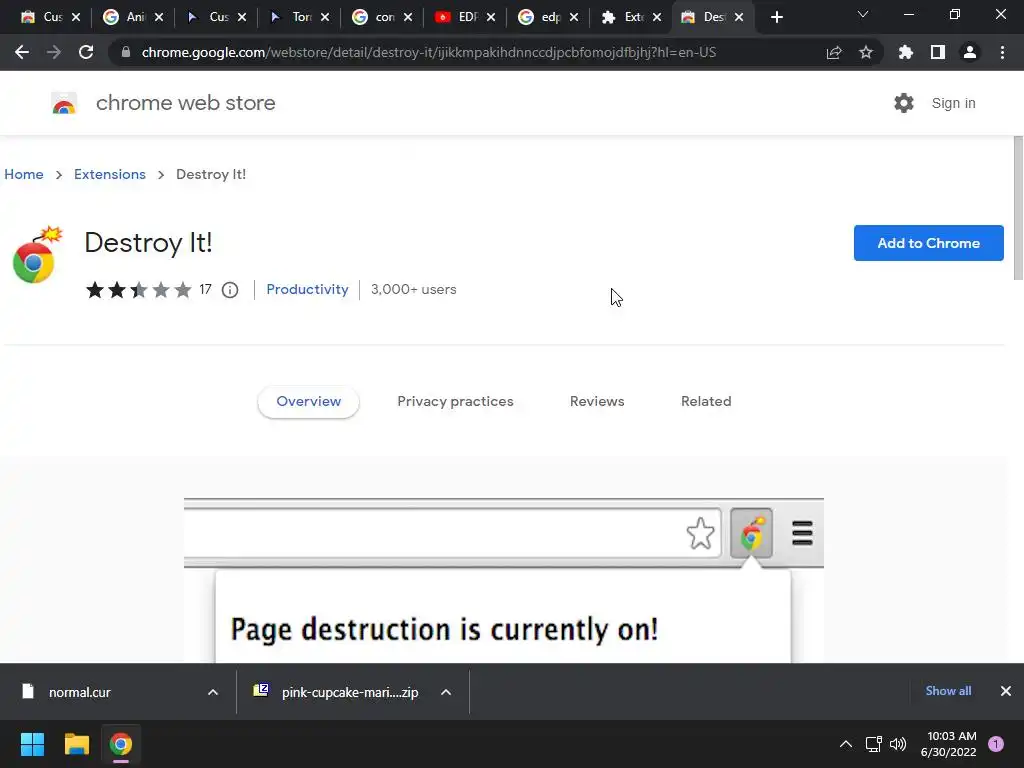Click Add to Chrome button

tap(928, 243)
